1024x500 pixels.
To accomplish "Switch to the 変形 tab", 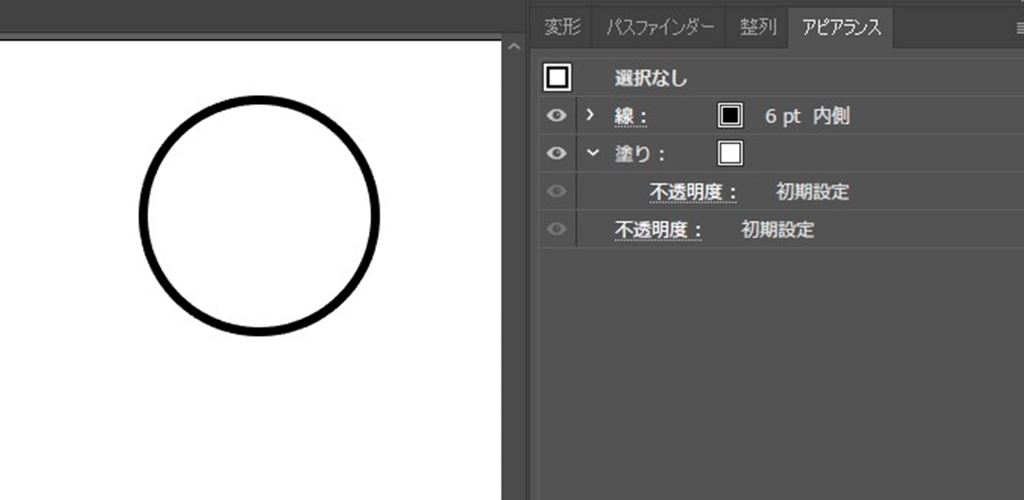I will pos(562,27).
